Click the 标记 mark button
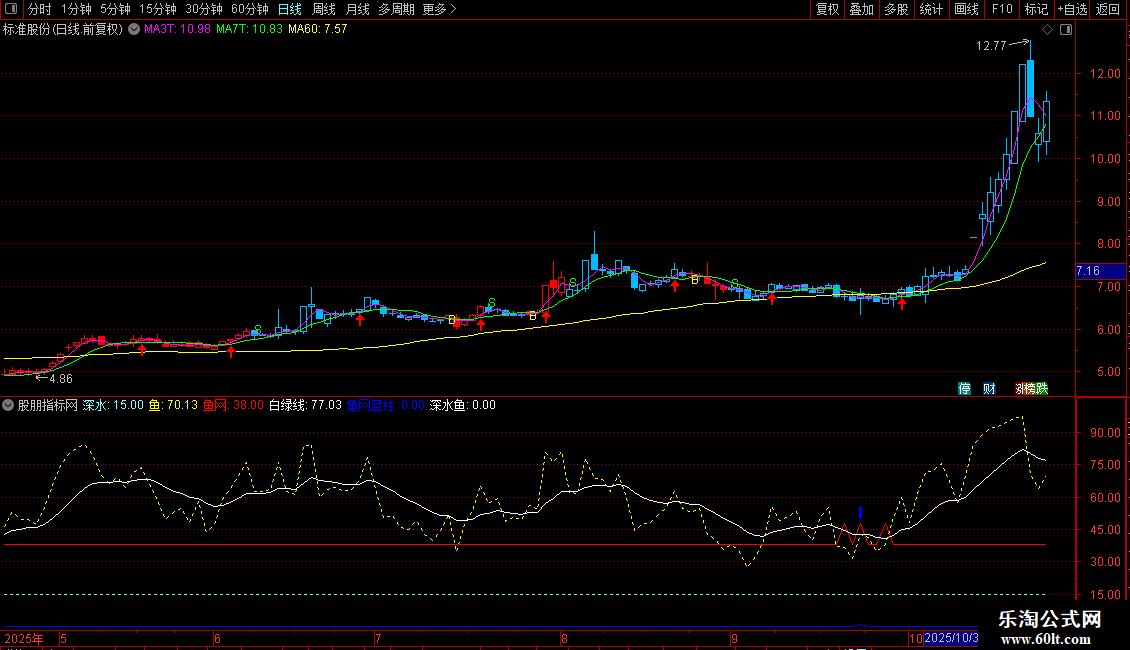This screenshot has height=650, width=1130. (1036, 9)
